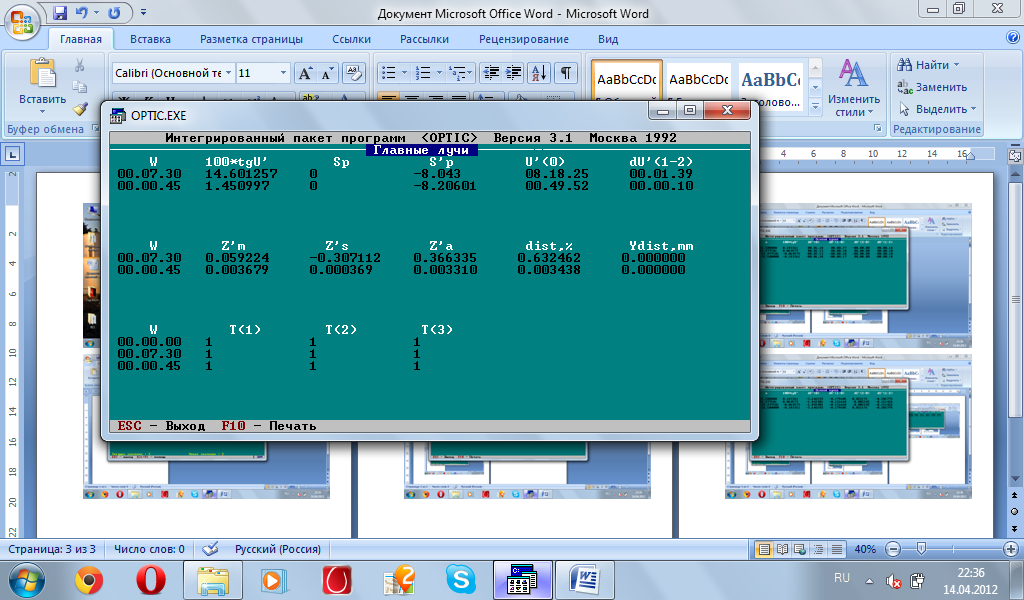Image resolution: width=1024 pixels, height=600 pixels.
Task: Click the Office round button
Action: (x=21, y=24)
